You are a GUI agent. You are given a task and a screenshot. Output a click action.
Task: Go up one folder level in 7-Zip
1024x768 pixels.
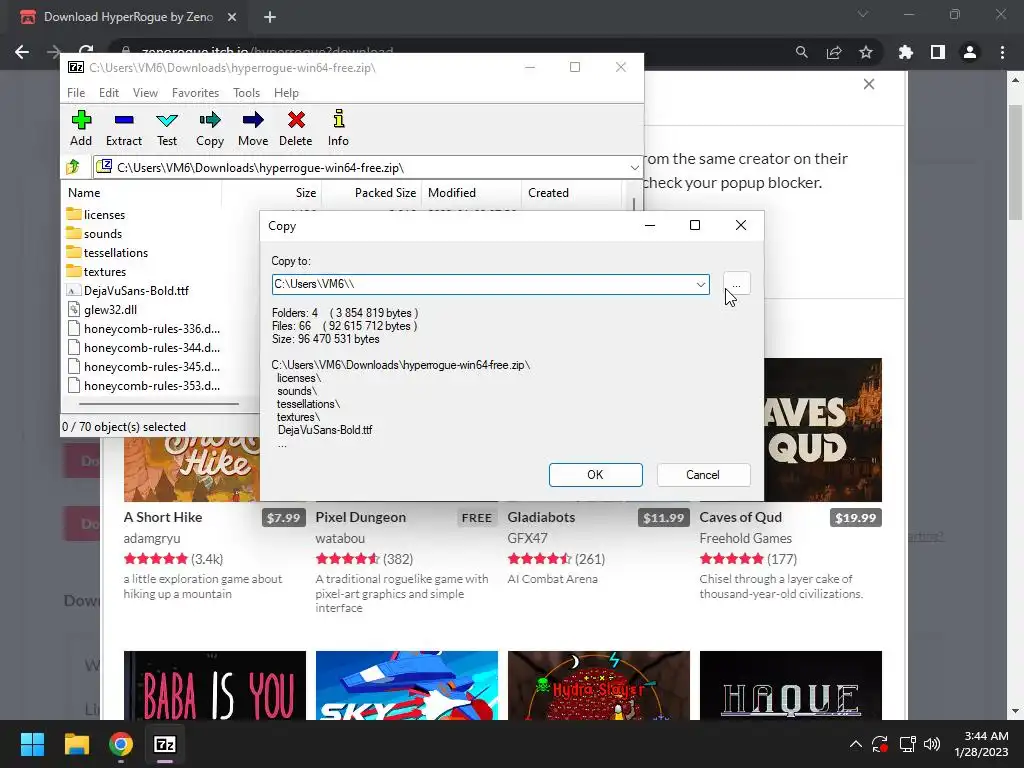tap(73, 167)
